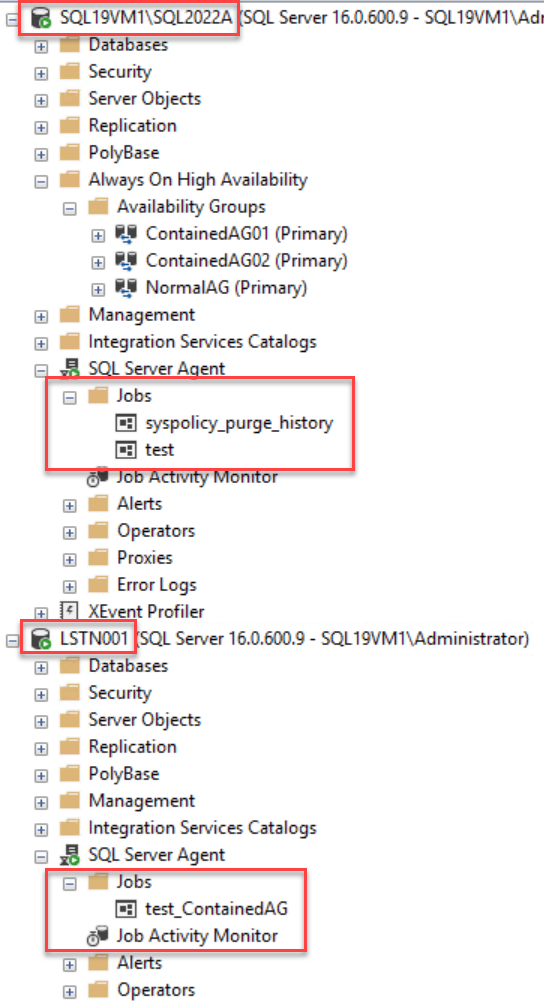
Task: Select the test job
Action: point(160,450)
